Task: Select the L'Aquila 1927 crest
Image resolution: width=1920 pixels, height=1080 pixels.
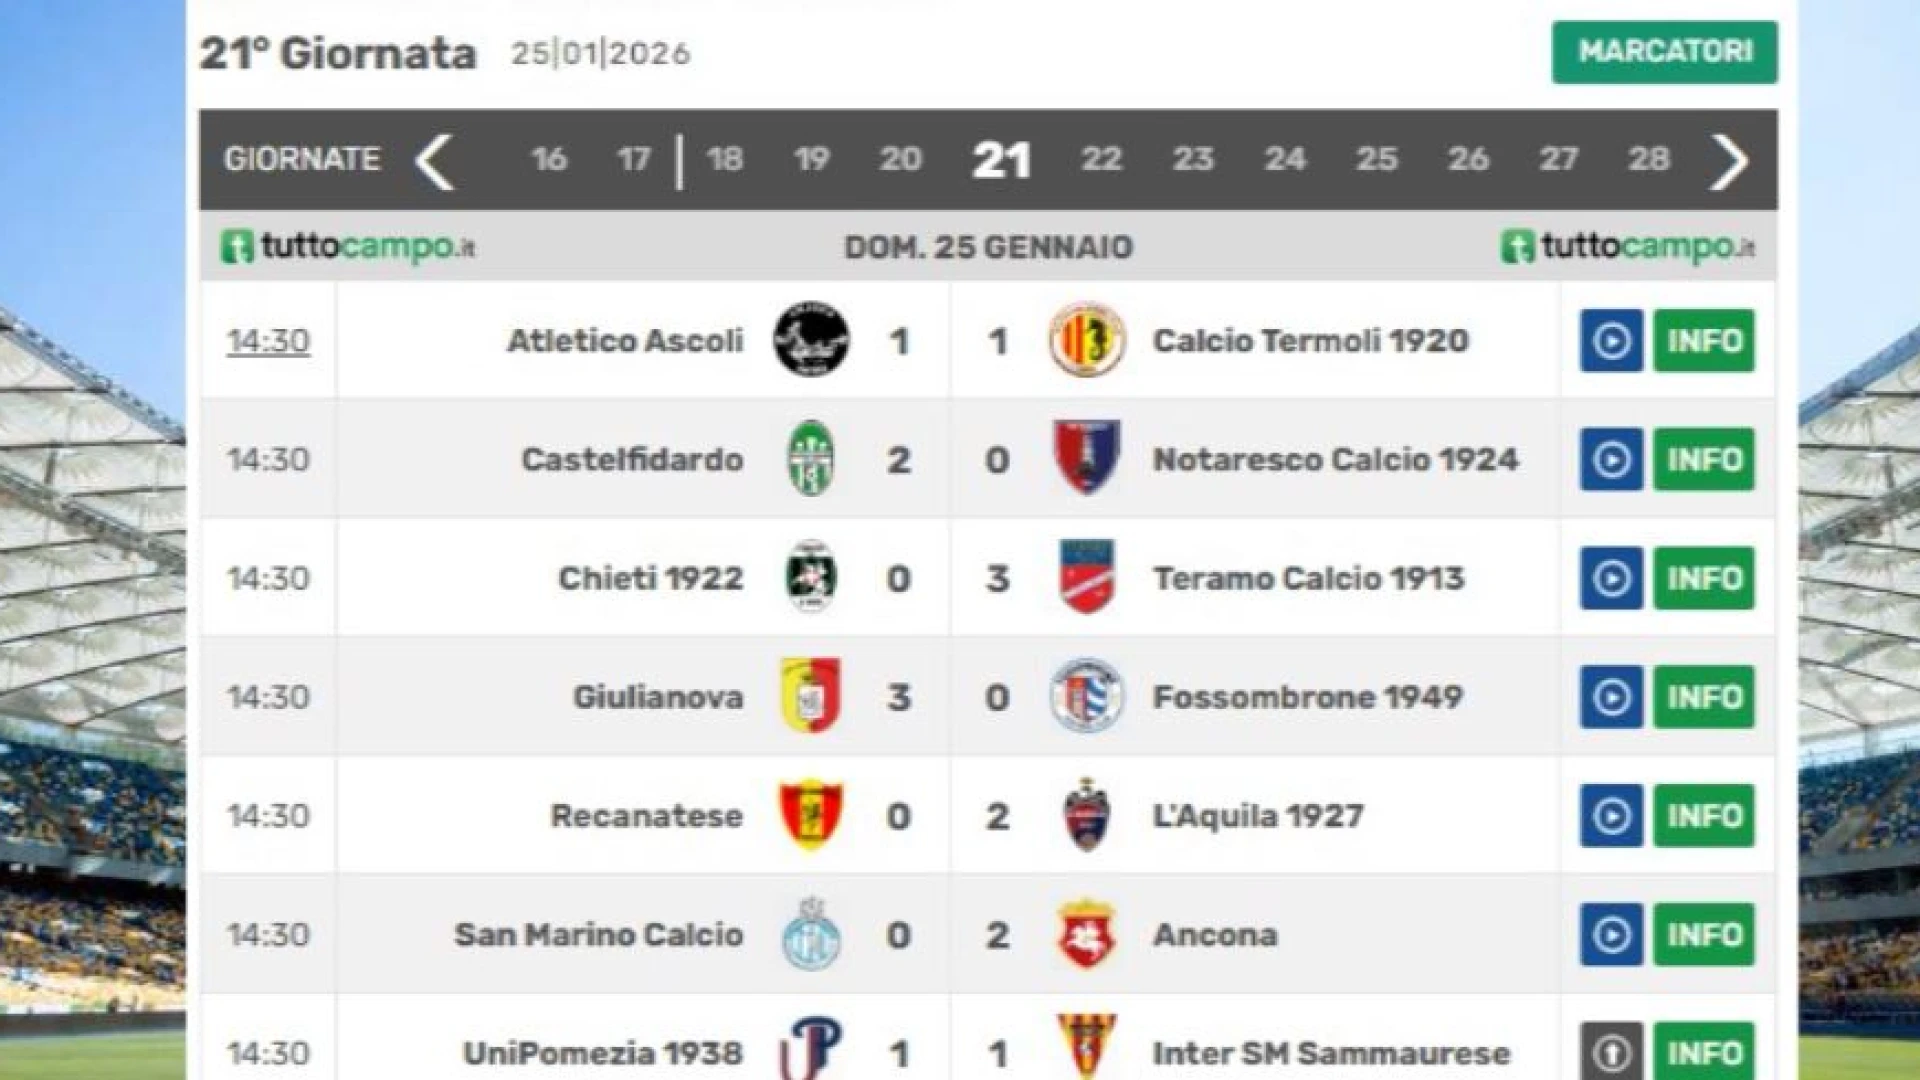Action: click(1090, 815)
